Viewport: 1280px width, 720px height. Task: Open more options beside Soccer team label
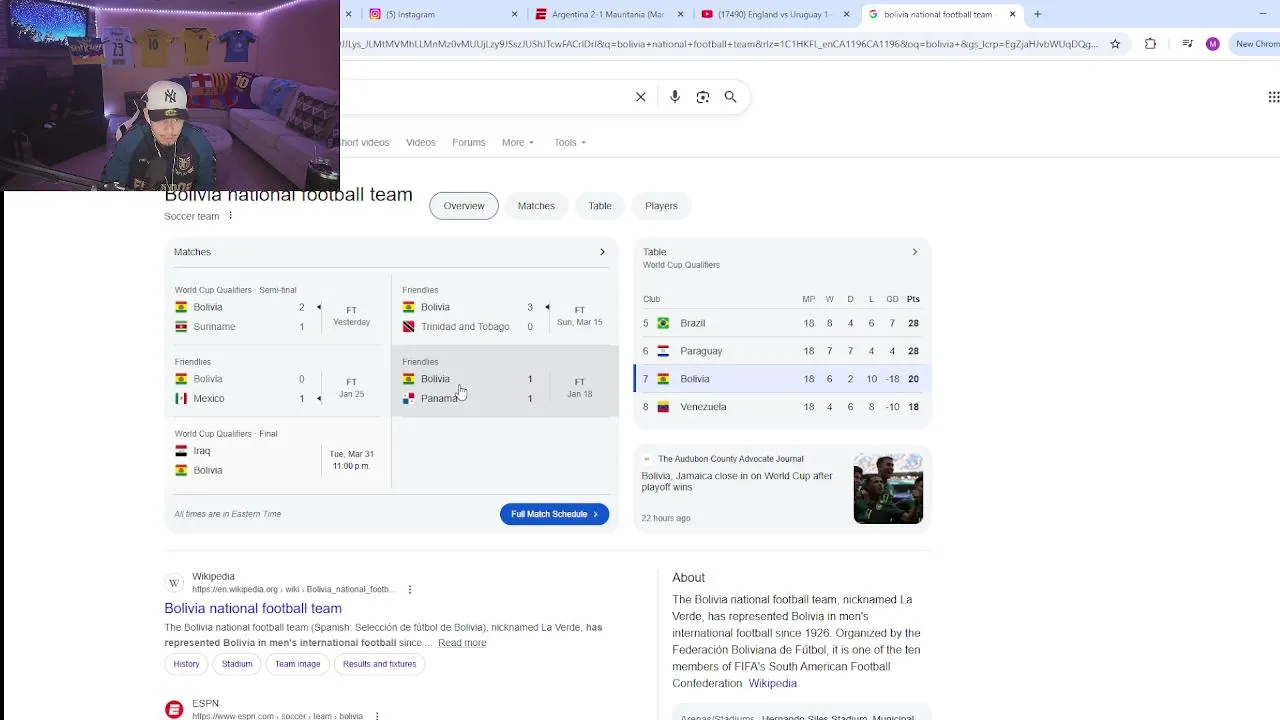[230, 216]
